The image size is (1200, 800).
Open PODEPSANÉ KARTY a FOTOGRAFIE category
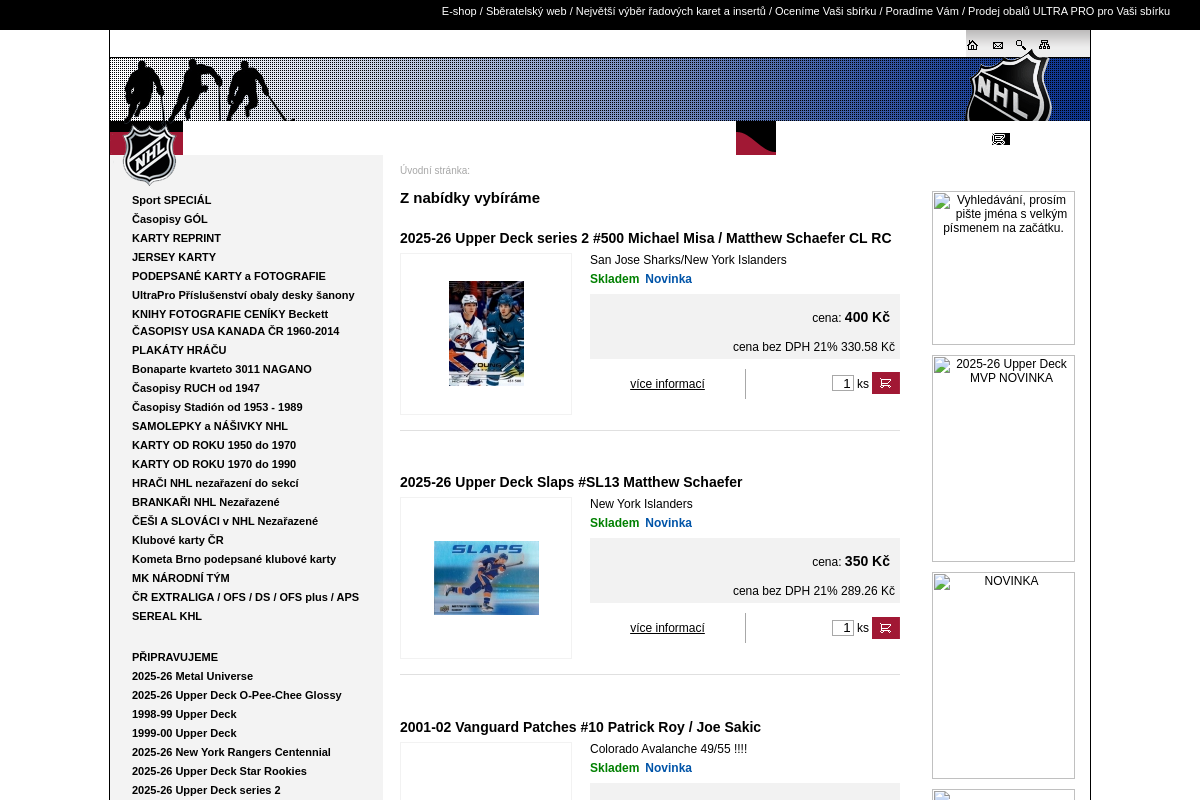229,276
